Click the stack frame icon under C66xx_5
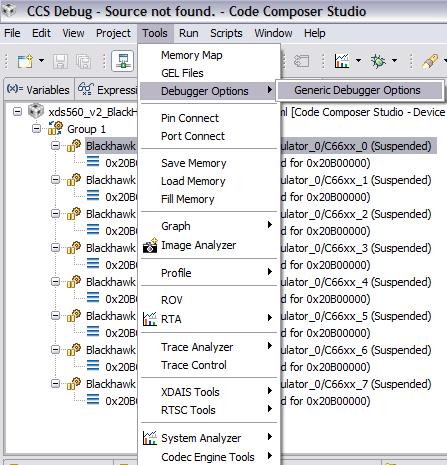The height and width of the screenshot is (465, 447). 93,332
